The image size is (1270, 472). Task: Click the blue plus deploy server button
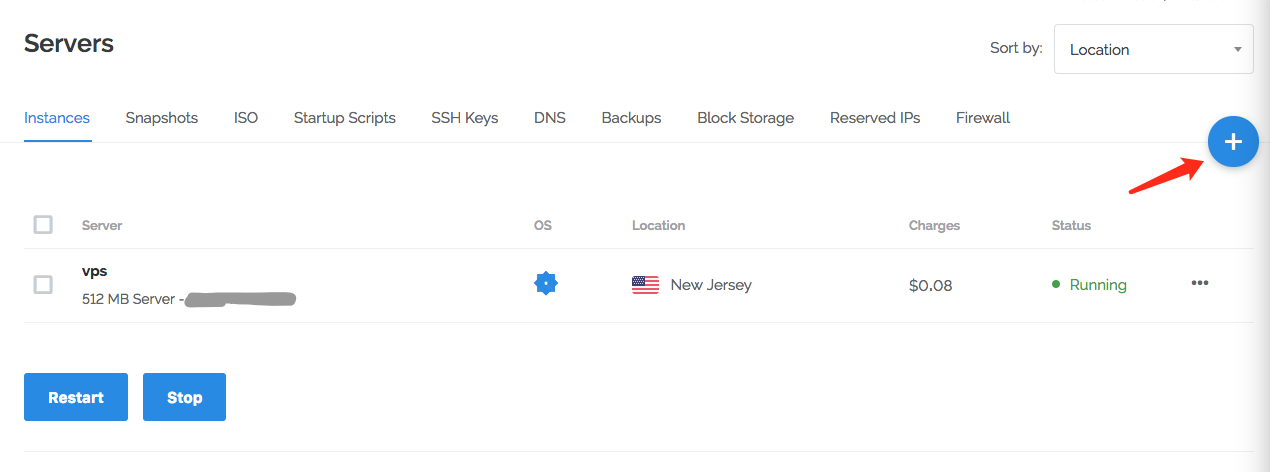pos(1233,142)
